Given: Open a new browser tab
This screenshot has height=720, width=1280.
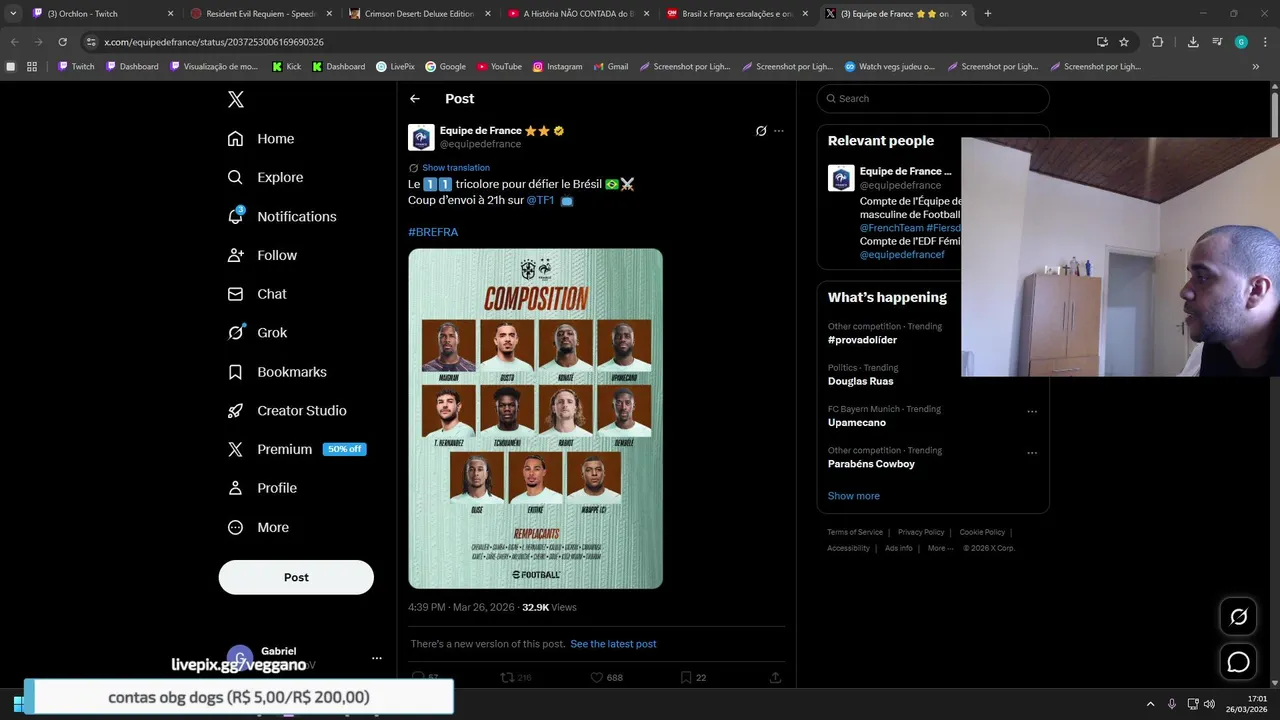Looking at the screenshot, I should coord(988,14).
